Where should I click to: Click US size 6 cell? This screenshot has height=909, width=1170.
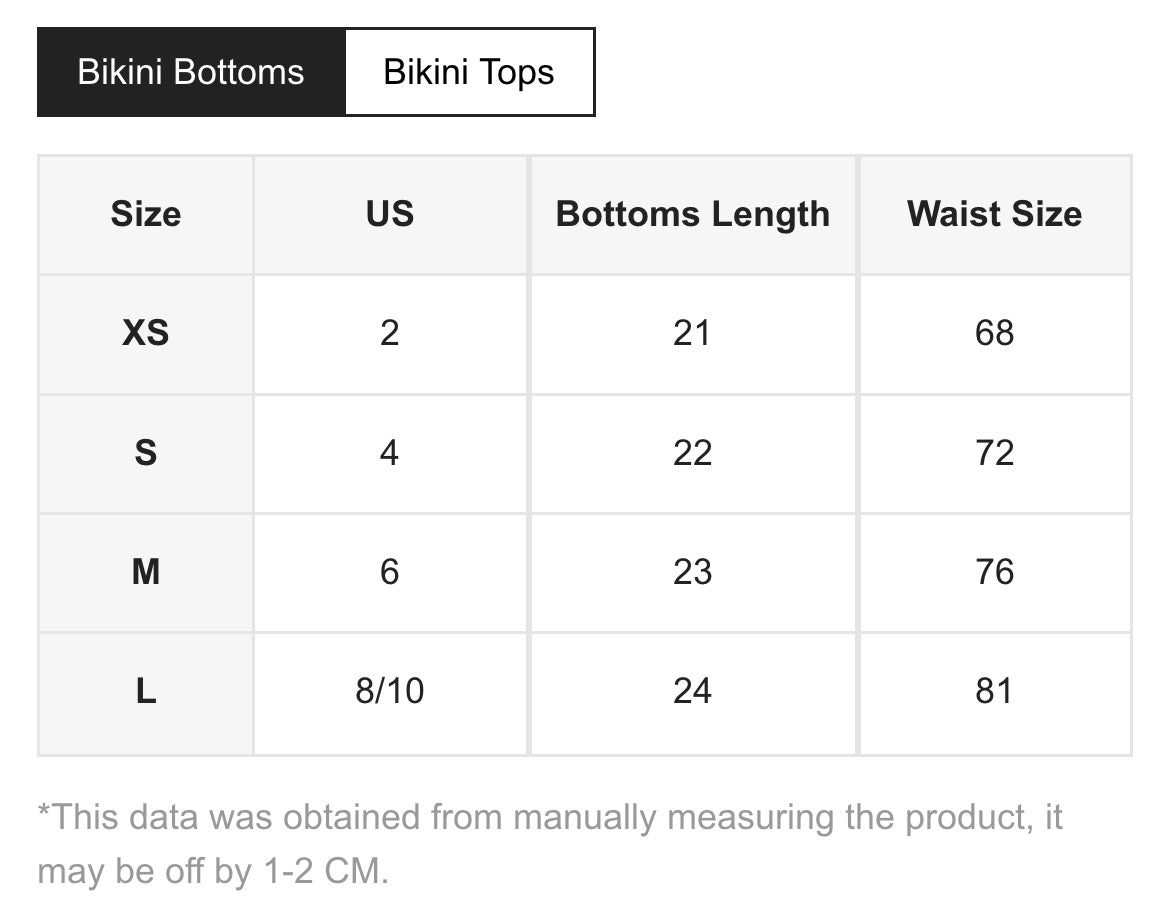click(390, 572)
